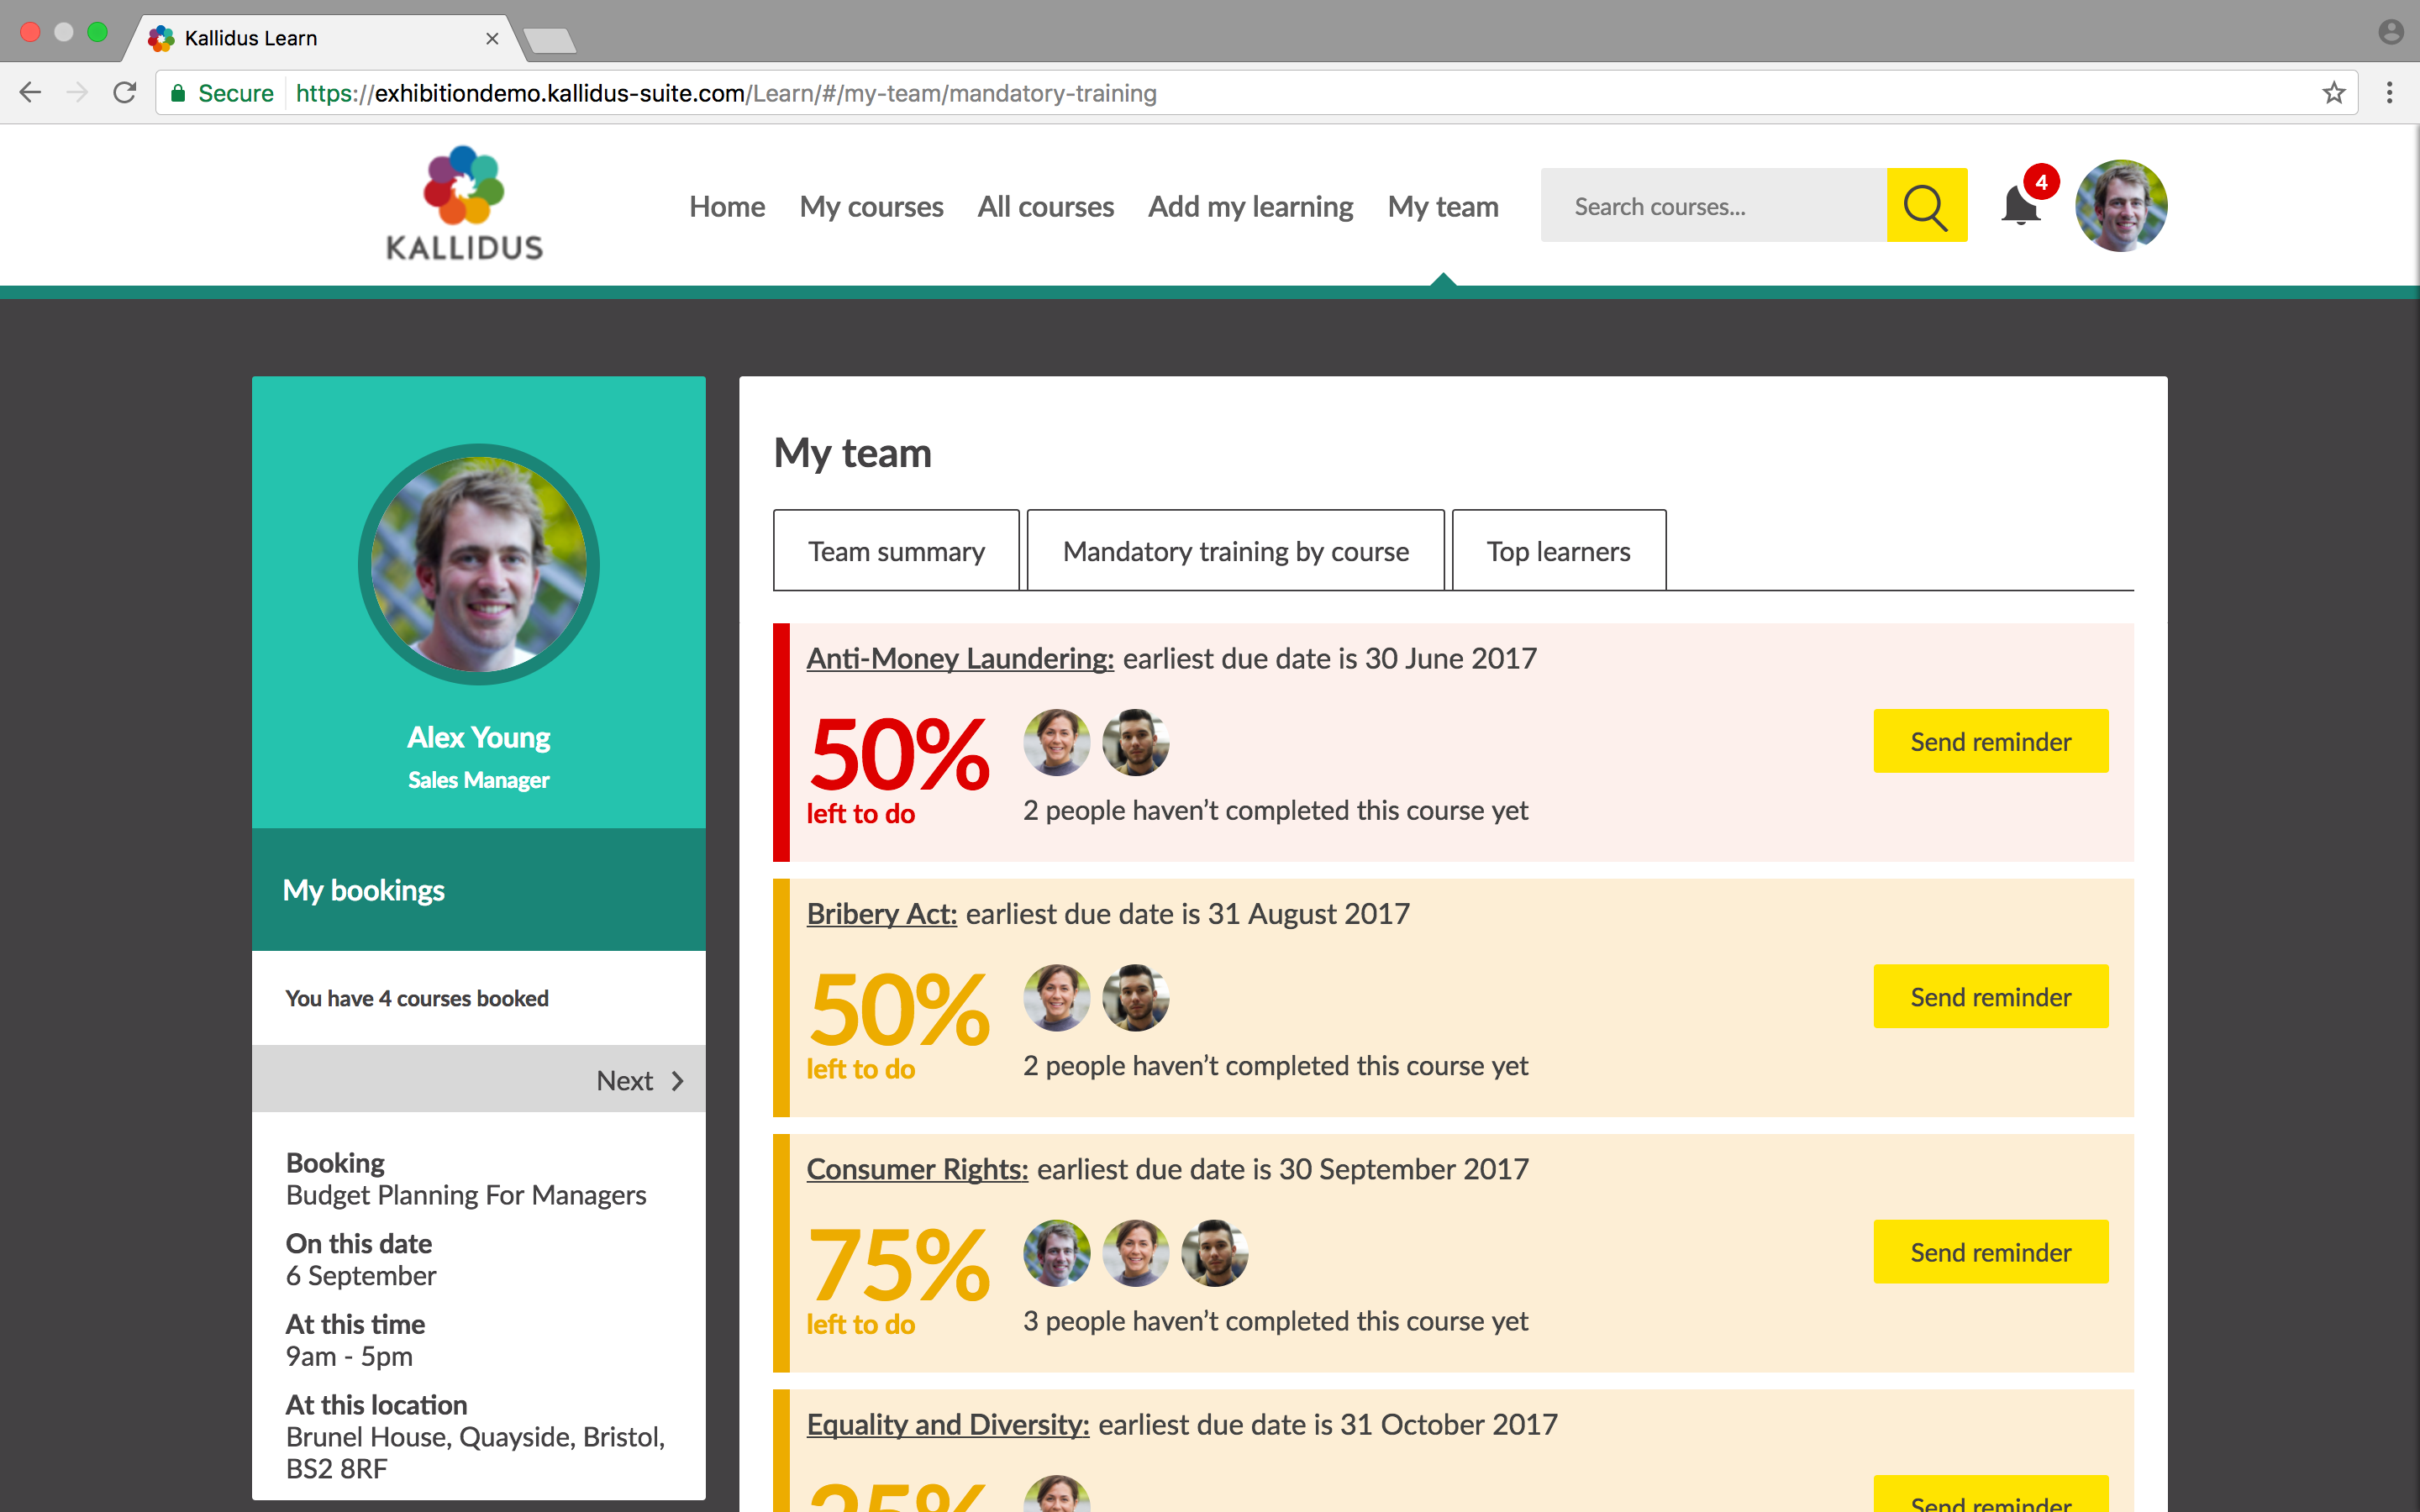The width and height of the screenshot is (2420, 1512).
Task: Click the Kallidus logo
Action: (x=464, y=204)
